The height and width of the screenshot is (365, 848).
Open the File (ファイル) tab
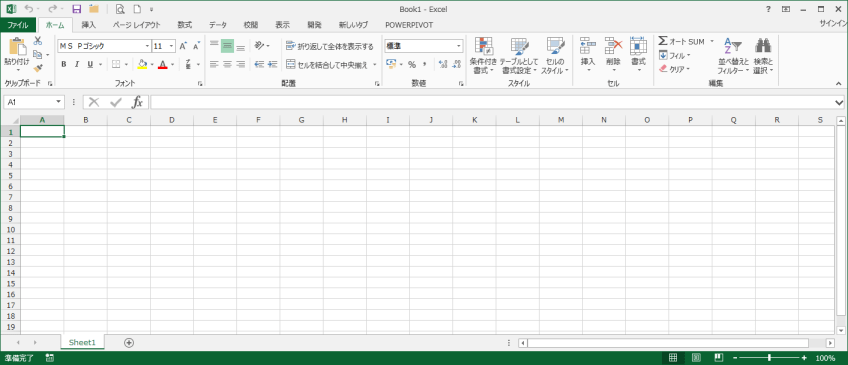click(x=18, y=25)
